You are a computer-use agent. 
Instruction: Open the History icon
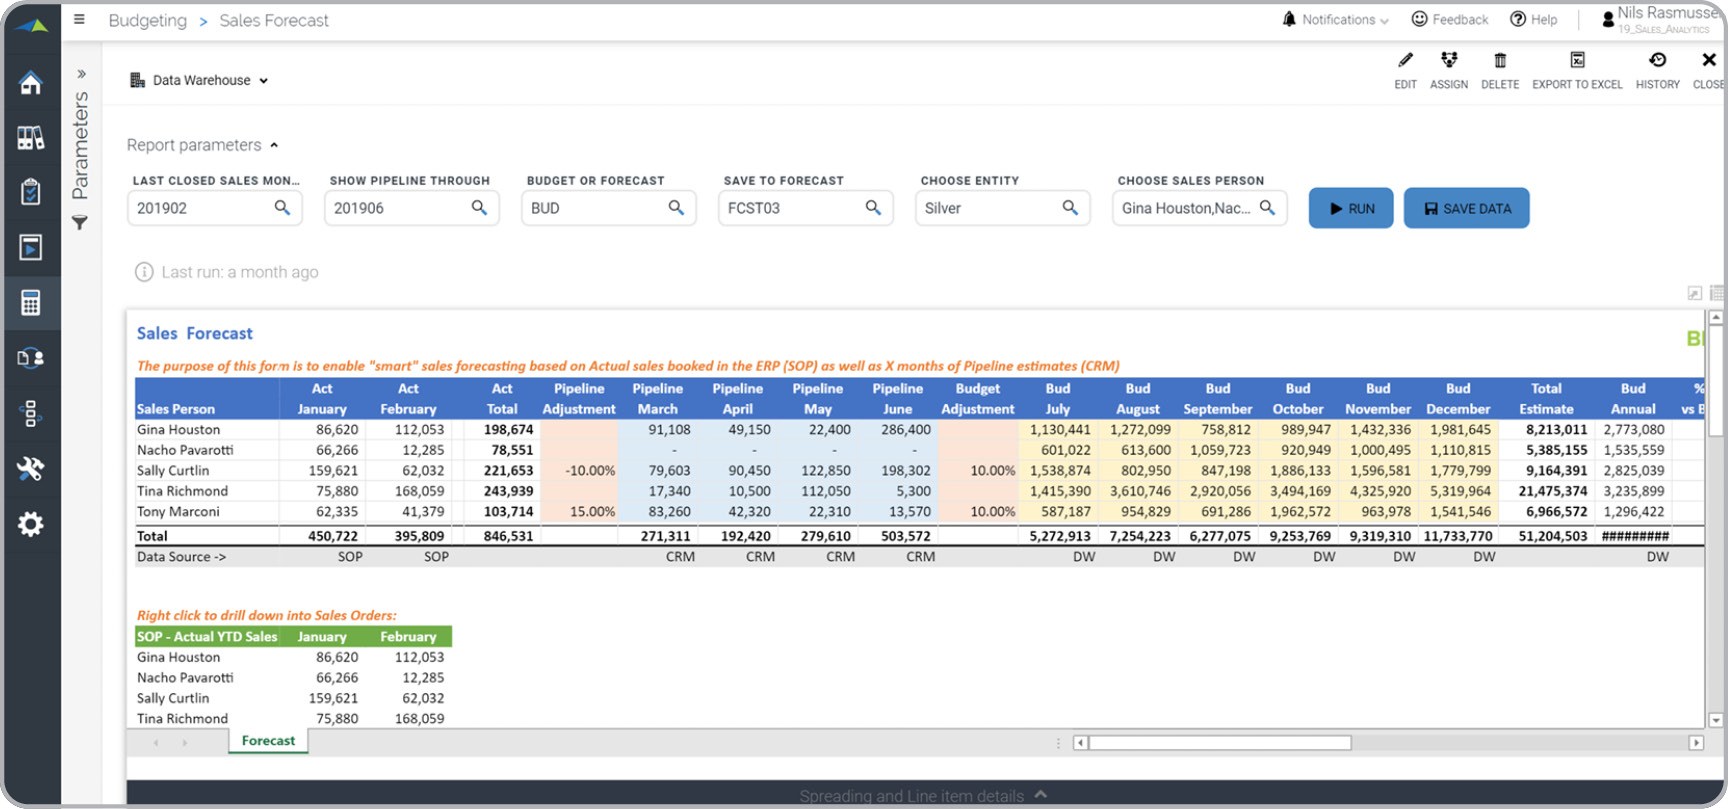1657,68
